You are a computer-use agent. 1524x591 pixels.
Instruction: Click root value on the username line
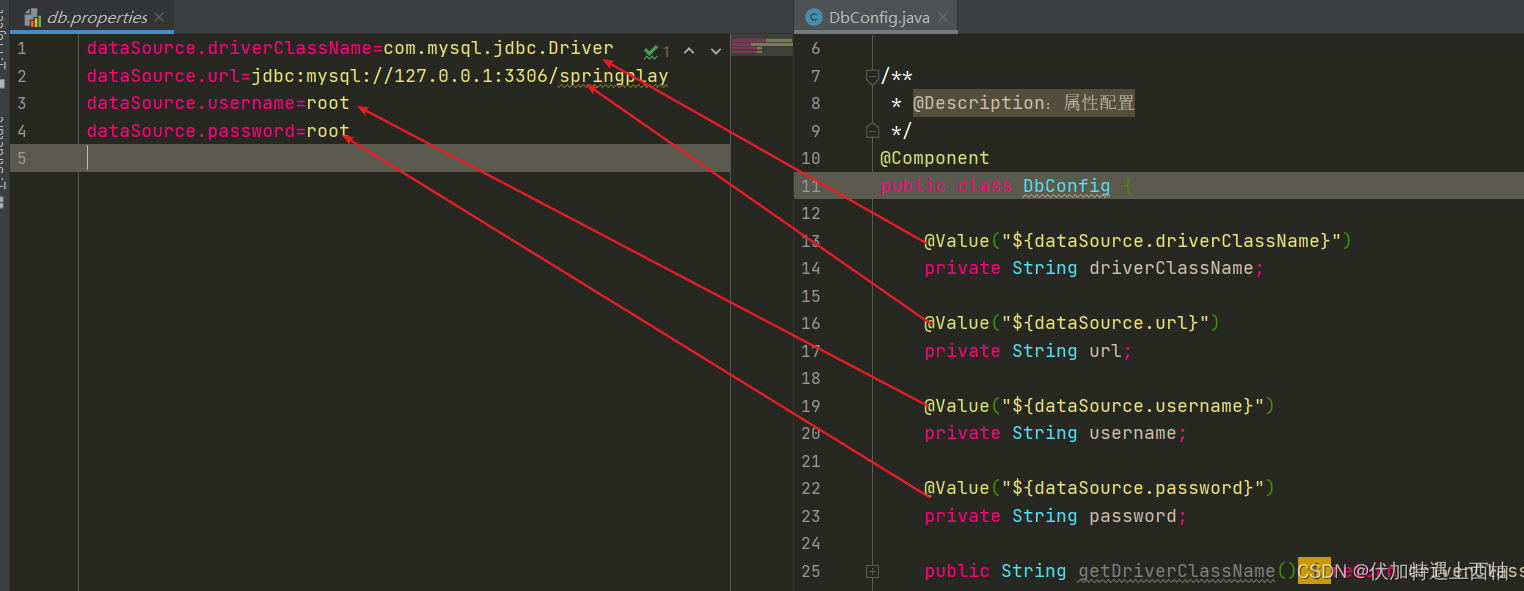pyautogui.click(x=328, y=103)
